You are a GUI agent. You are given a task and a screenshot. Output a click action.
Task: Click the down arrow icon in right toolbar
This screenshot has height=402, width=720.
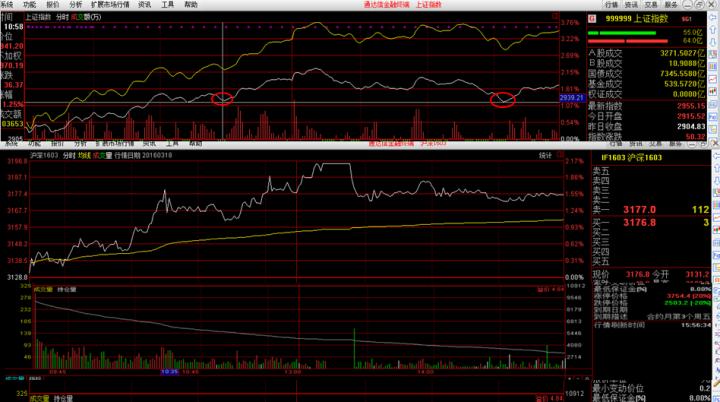pos(715,42)
